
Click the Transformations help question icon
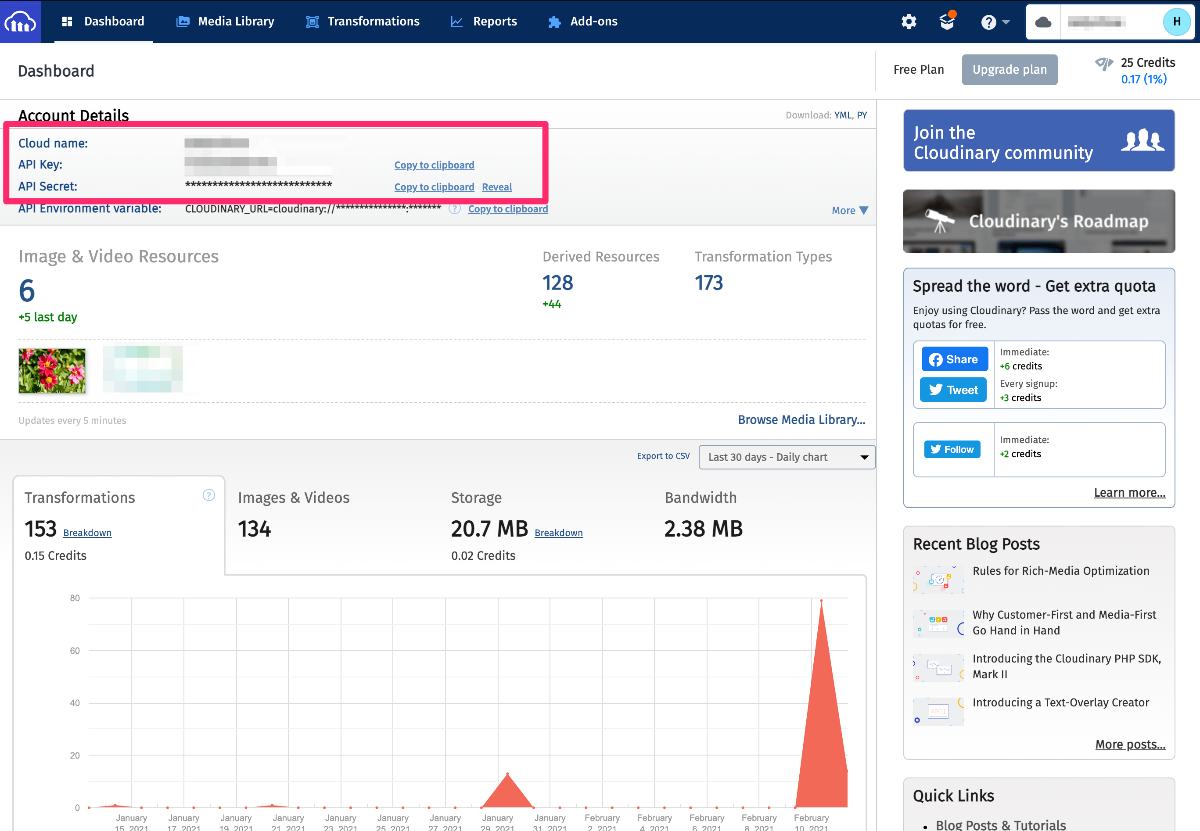(x=209, y=495)
